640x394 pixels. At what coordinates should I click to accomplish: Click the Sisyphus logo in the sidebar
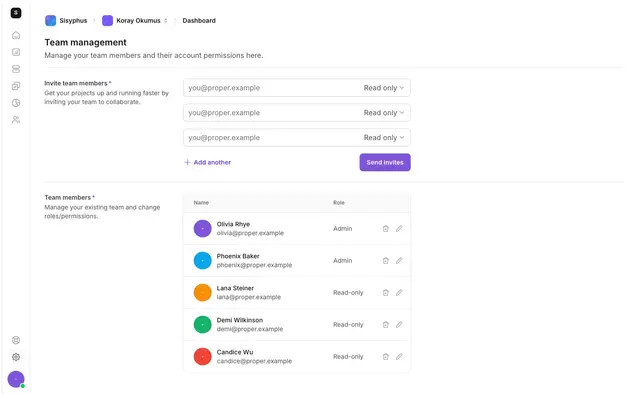click(16, 13)
